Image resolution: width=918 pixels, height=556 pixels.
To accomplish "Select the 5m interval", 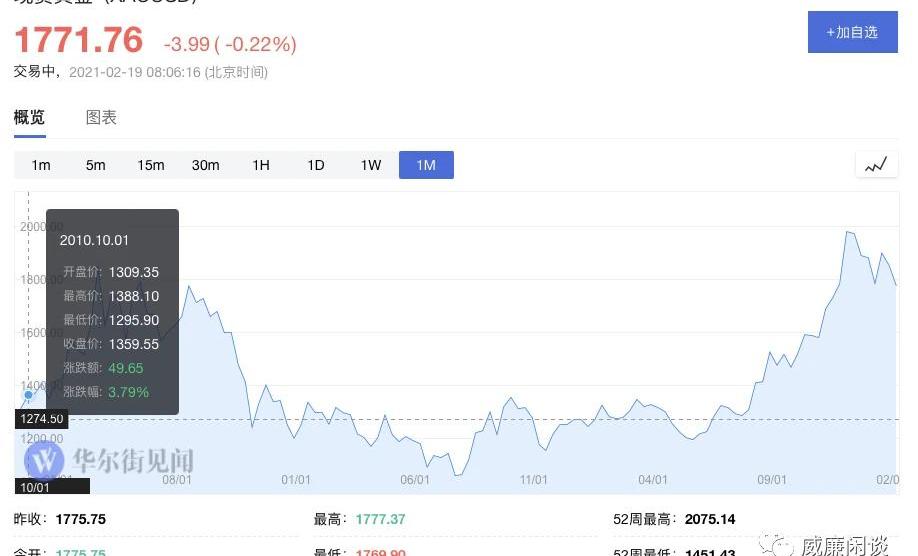I will 96,165.
